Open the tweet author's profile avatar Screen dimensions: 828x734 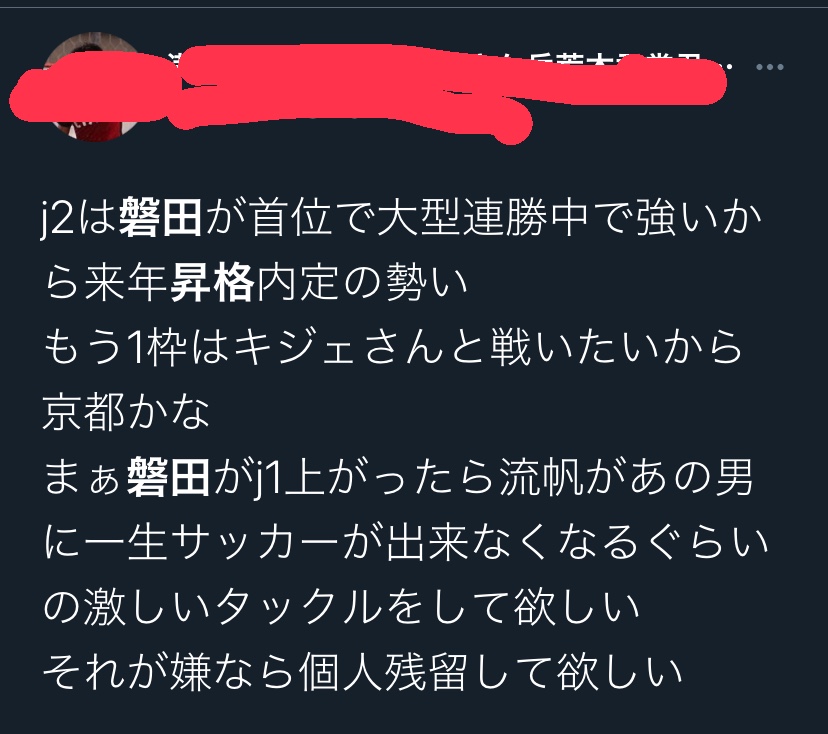click(x=95, y=87)
